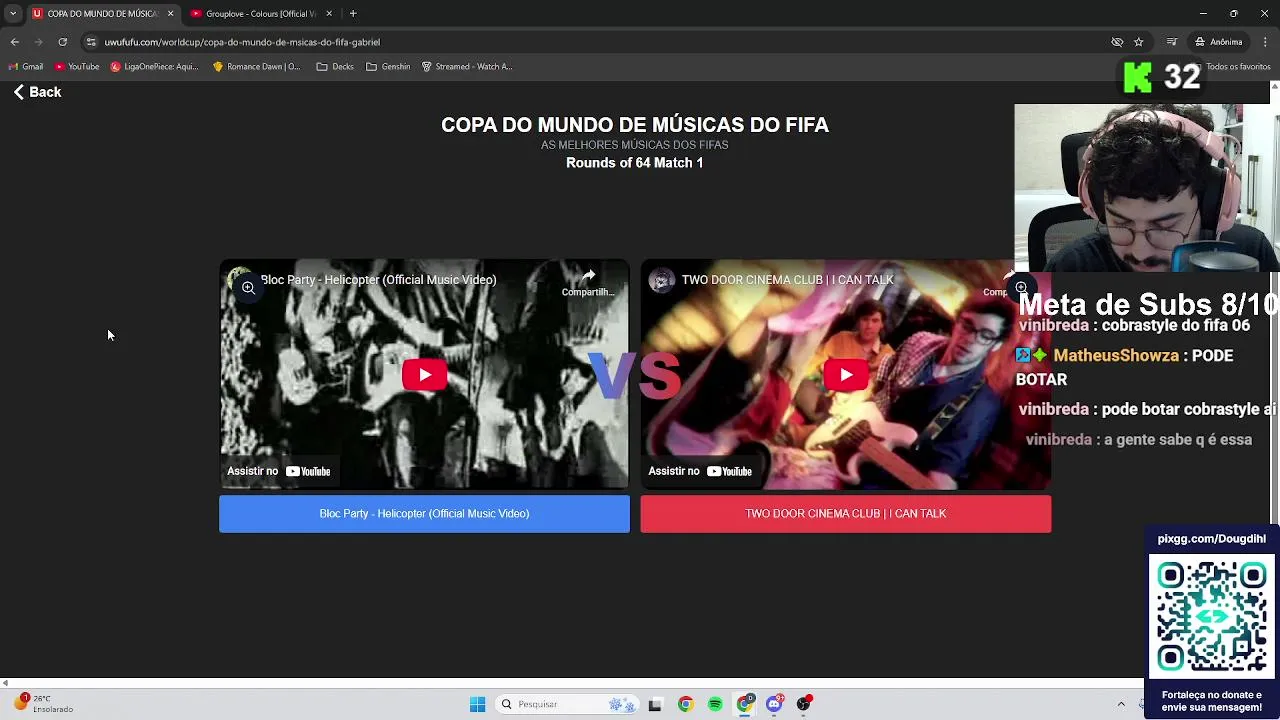Click the tracking protection eye icon

(1117, 42)
